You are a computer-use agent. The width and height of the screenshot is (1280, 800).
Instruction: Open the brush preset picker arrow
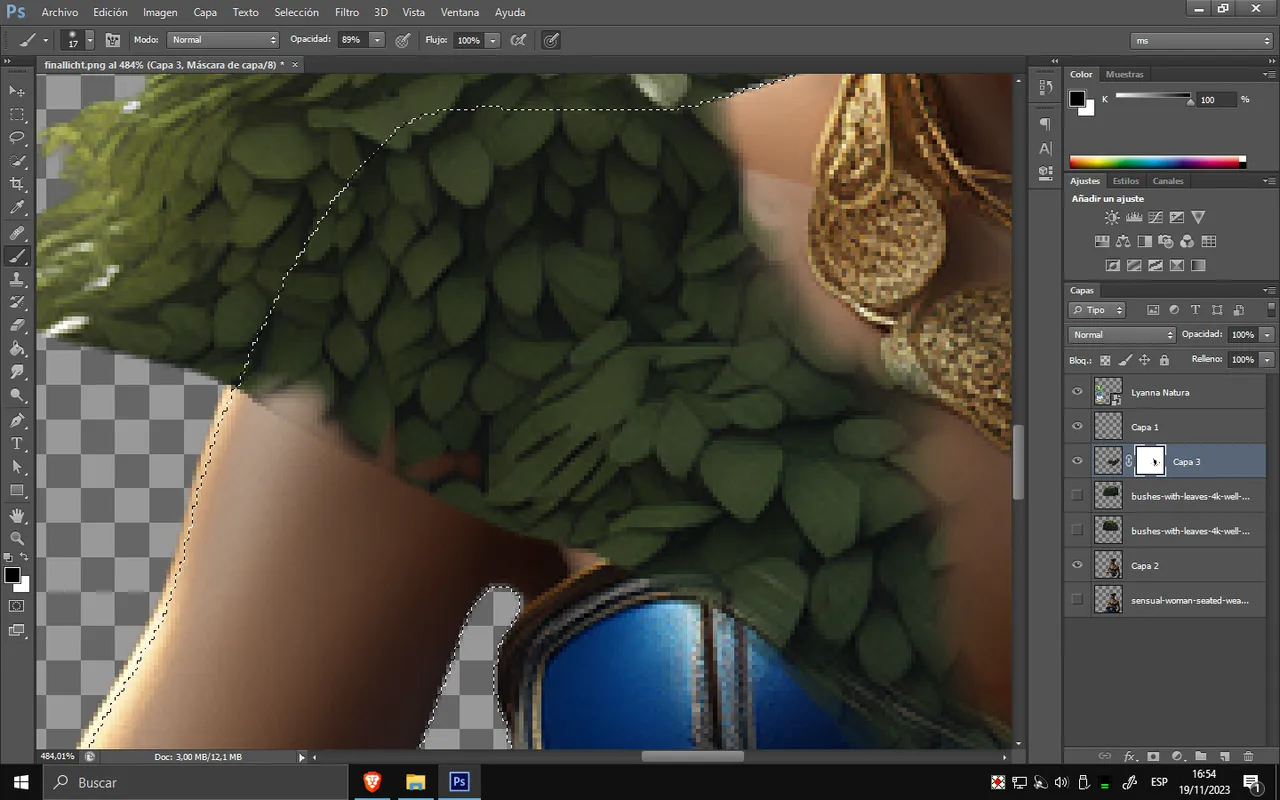(90, 40)
